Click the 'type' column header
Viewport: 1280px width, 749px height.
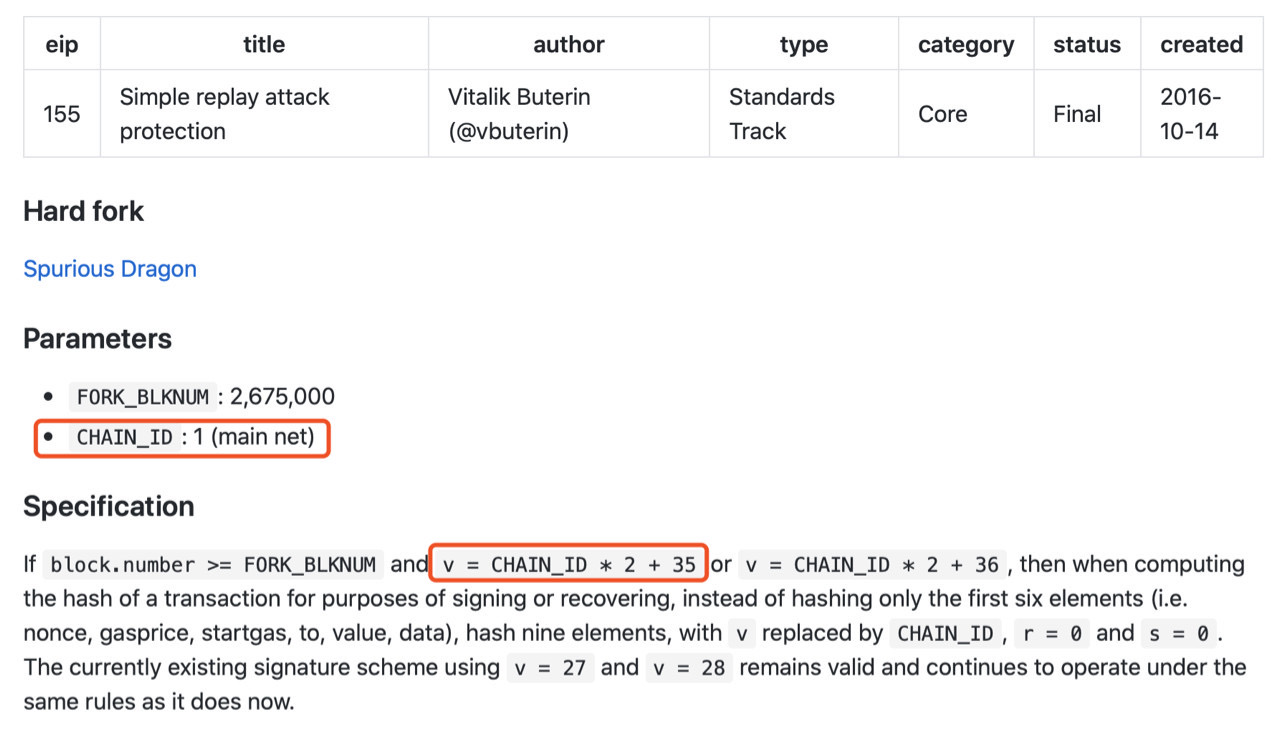point(804,45)
